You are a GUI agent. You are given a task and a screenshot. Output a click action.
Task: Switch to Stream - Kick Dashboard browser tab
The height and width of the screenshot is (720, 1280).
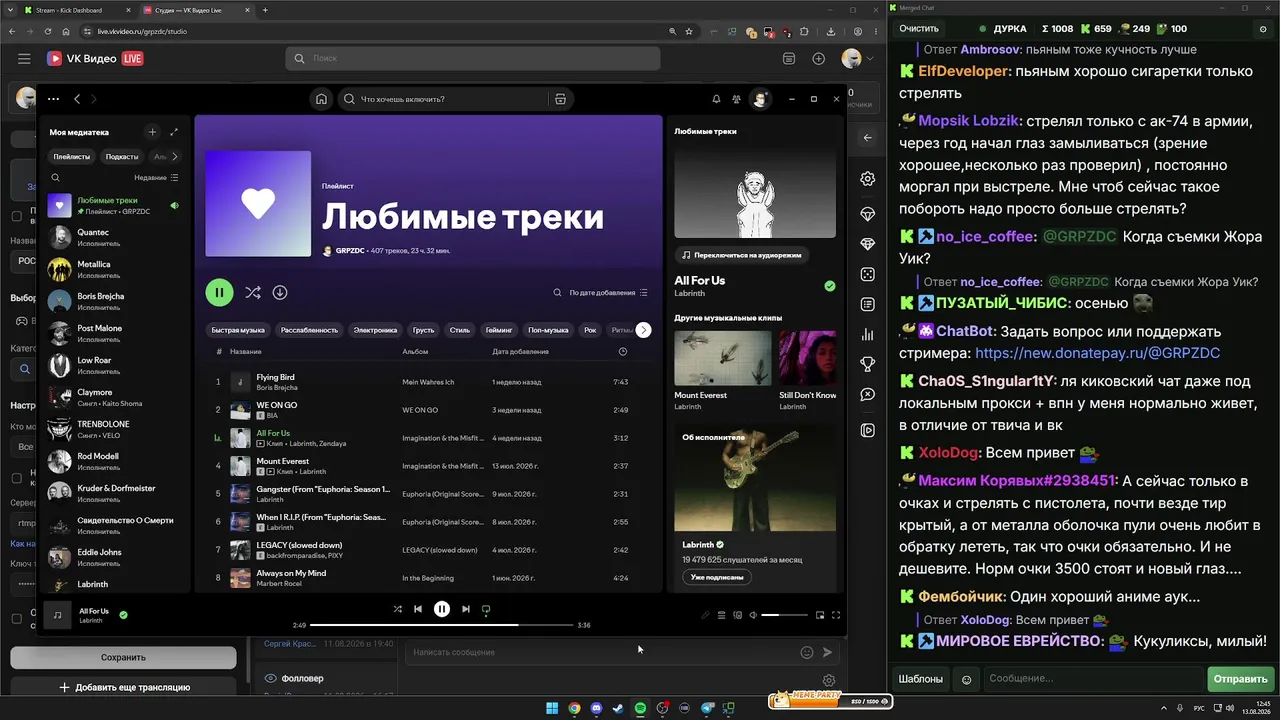click(x=77, y=10)
